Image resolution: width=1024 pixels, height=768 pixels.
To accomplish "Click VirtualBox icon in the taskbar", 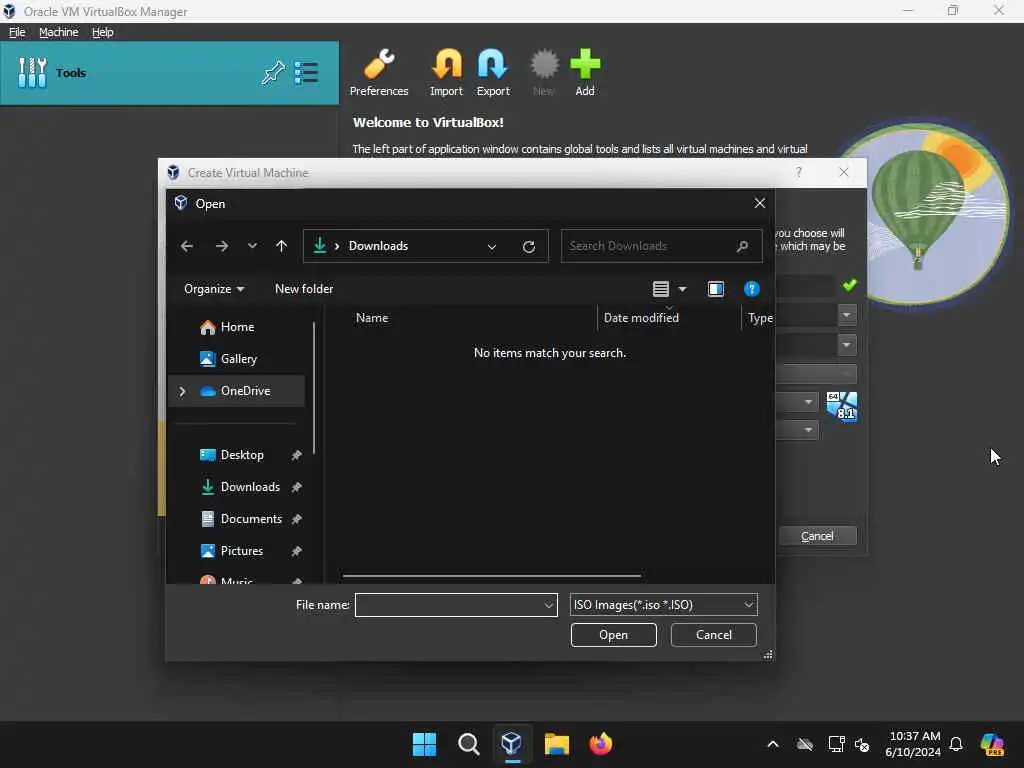I will [512, 744].
